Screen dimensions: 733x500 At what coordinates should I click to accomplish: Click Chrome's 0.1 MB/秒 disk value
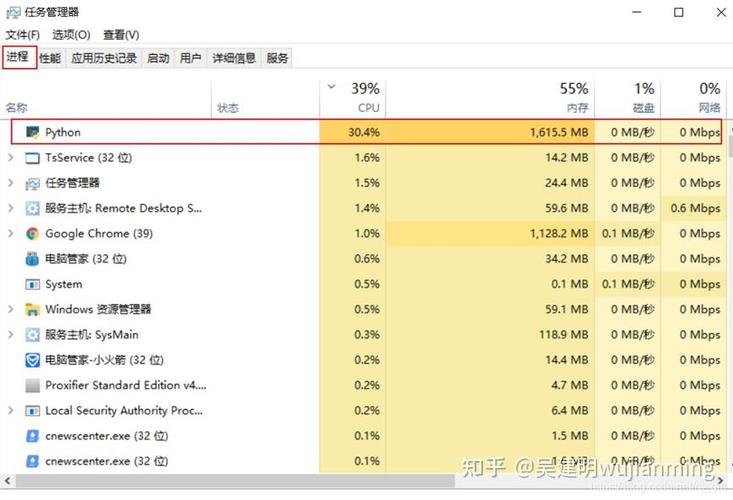coord(628,234)
